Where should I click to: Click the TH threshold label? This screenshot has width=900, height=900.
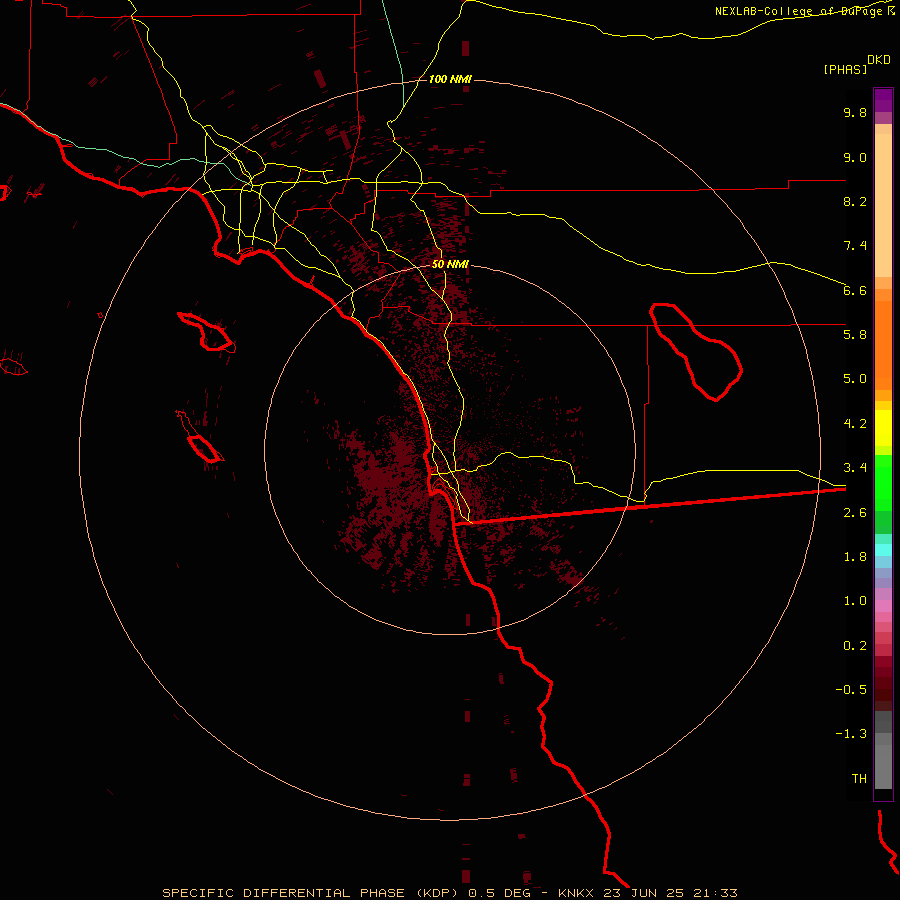(859, 779)
